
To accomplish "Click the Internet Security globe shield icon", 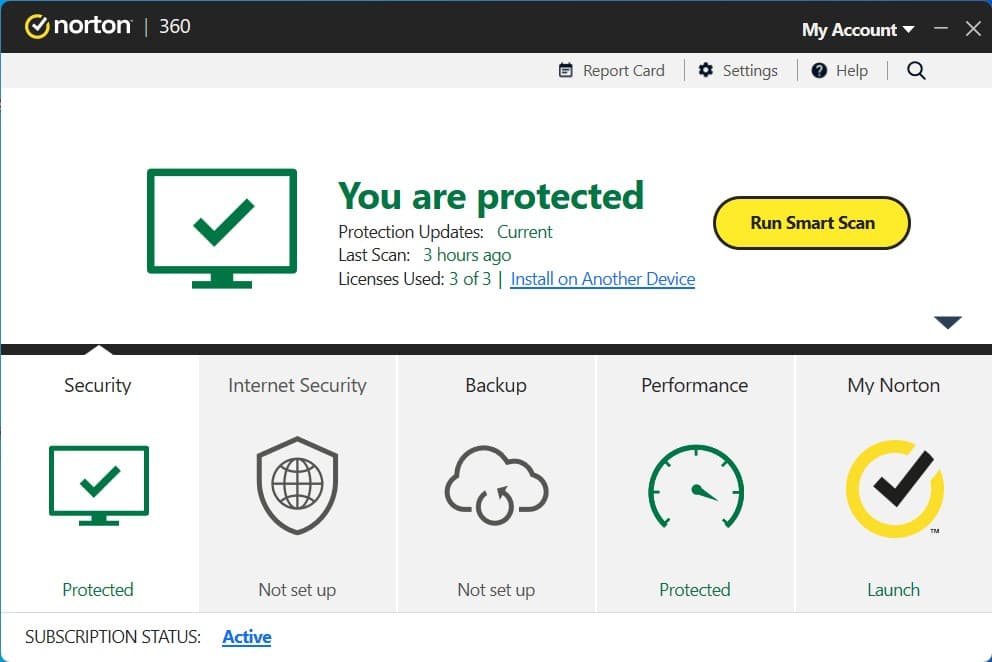I will [x=297, y=486].
